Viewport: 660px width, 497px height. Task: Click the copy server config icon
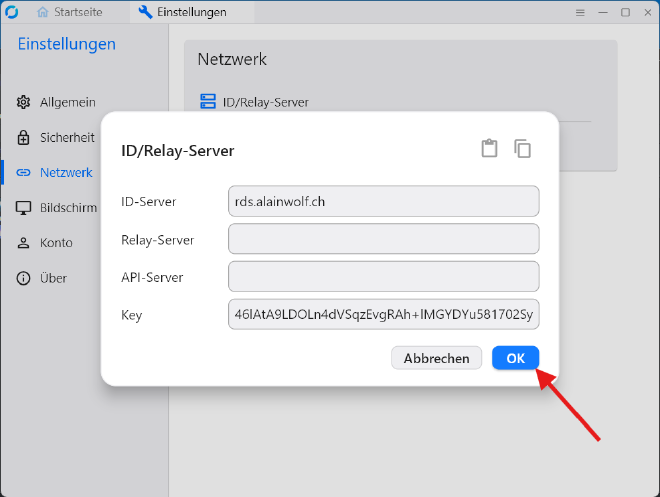click(x=522, y=149)
